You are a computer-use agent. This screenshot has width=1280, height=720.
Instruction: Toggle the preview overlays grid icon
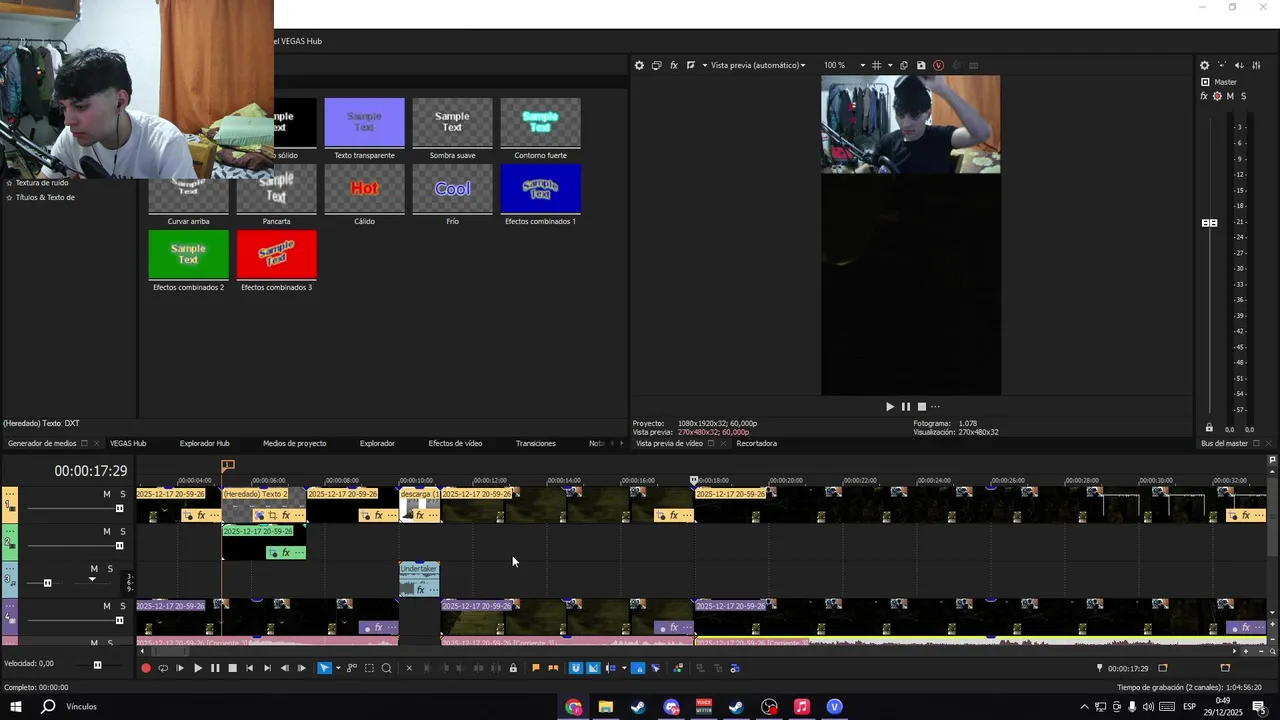point(877,65)
